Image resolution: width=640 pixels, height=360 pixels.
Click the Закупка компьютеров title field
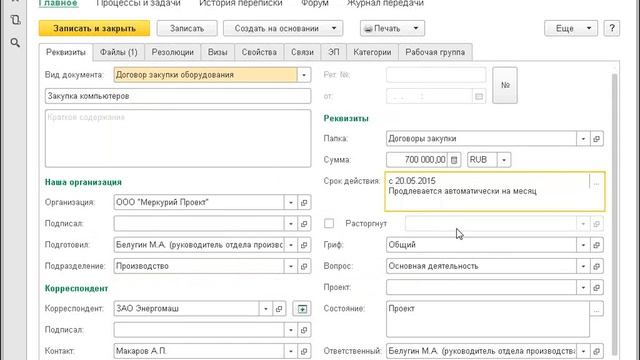pyautogui.click(x=178, y=96)
